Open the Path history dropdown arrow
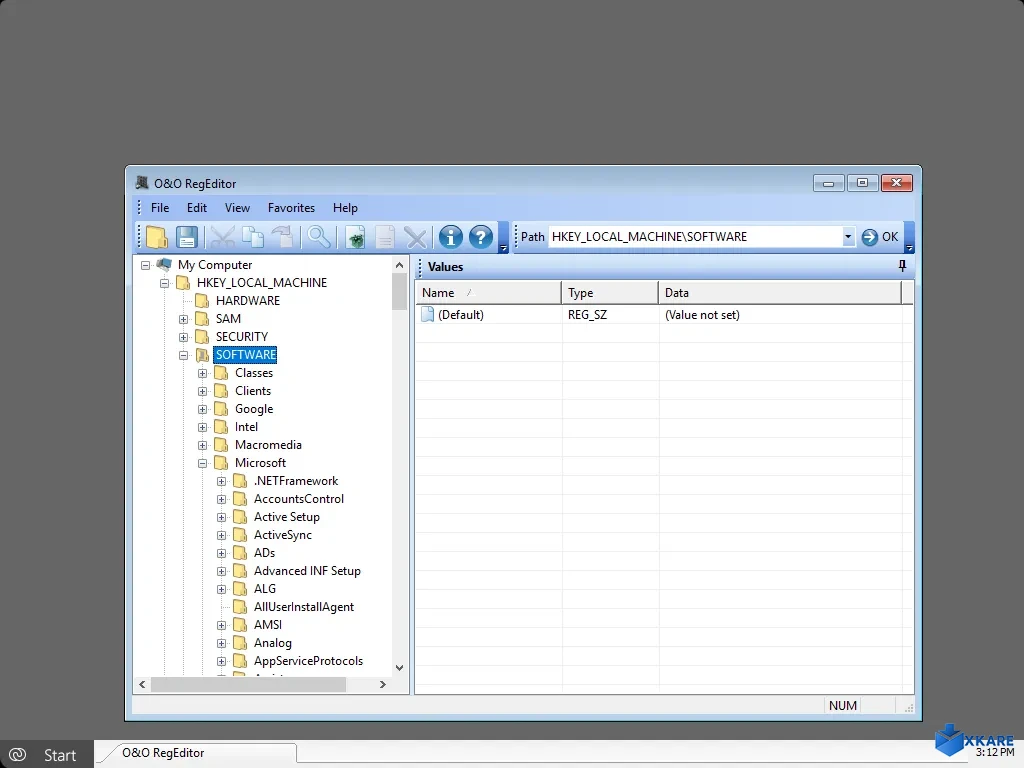Image resolution: width=1024 pixels, height=768 pixels. pos(848,236)
